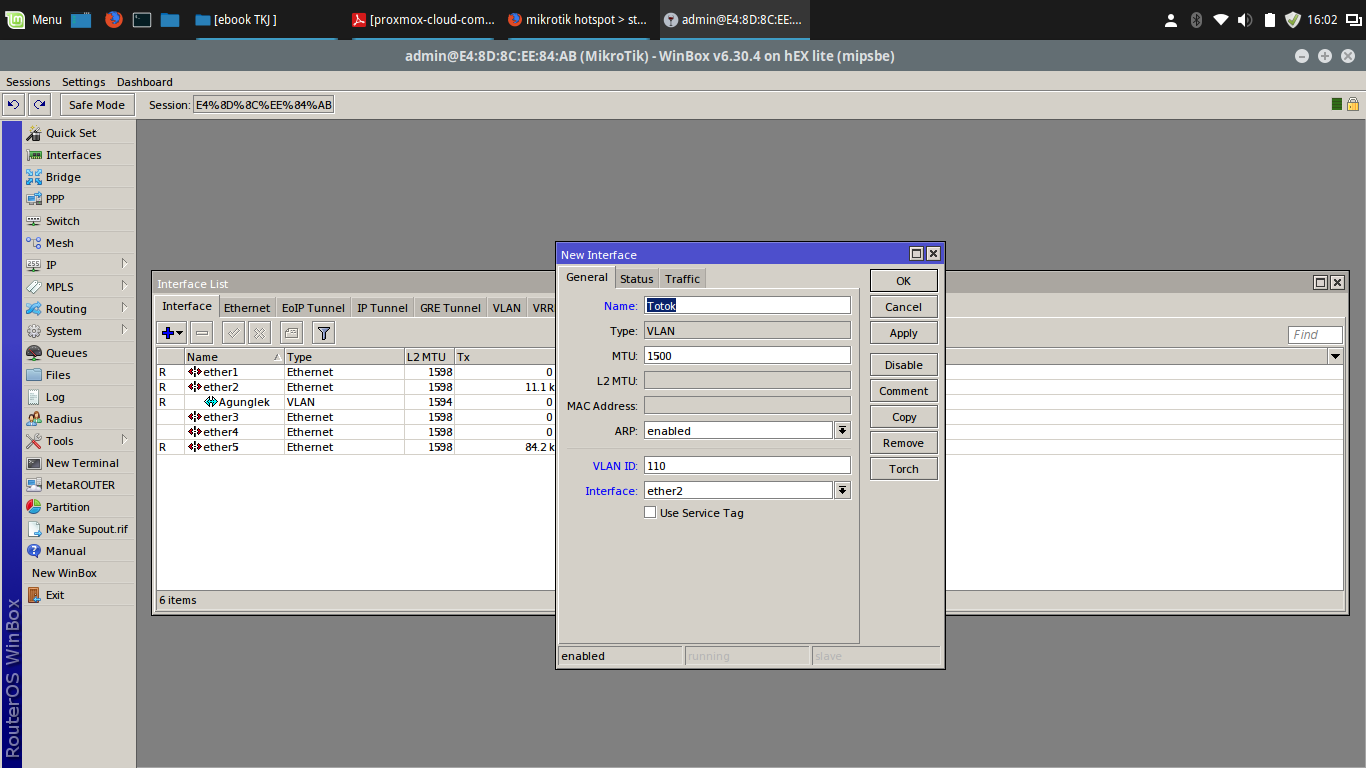Toggle Safe Mode in the WinBox toolbar
Image resolution: width=1366 pixels, height=768 pixels.
pos(97,105)
